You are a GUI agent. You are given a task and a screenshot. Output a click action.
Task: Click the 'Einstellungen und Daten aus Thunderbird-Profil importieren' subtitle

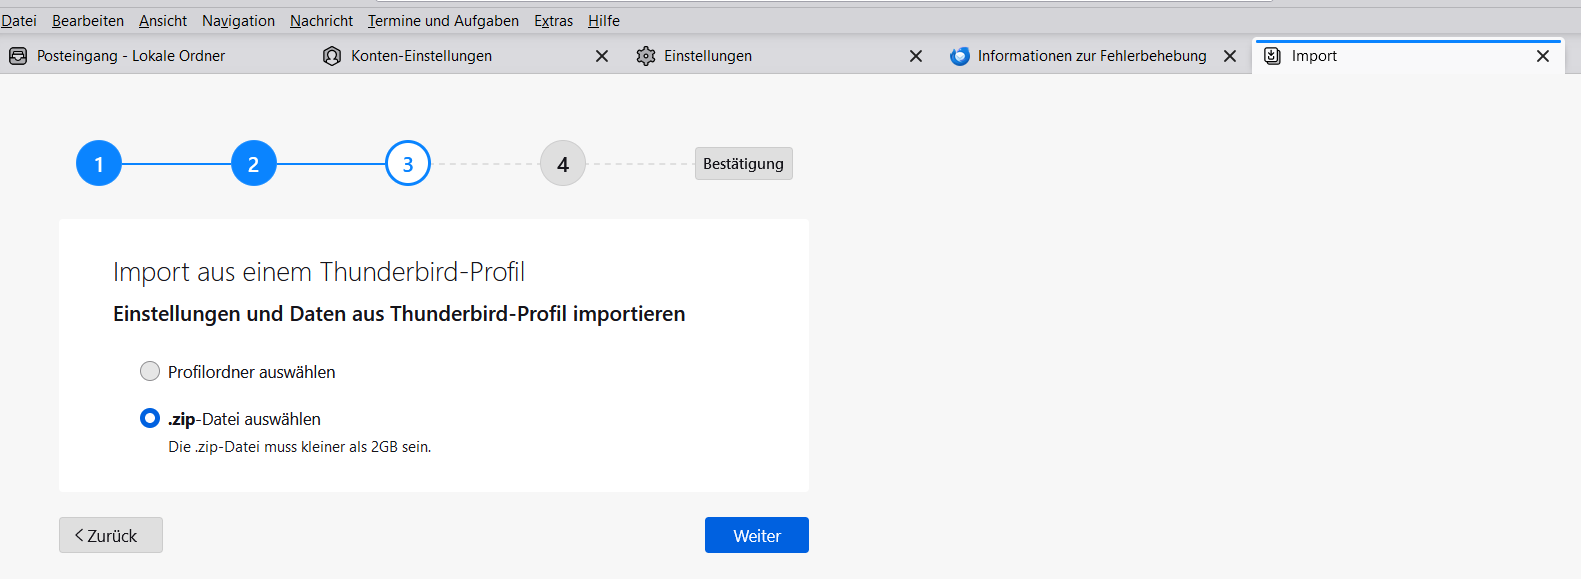pyautogui.click(x=399, y=314)
